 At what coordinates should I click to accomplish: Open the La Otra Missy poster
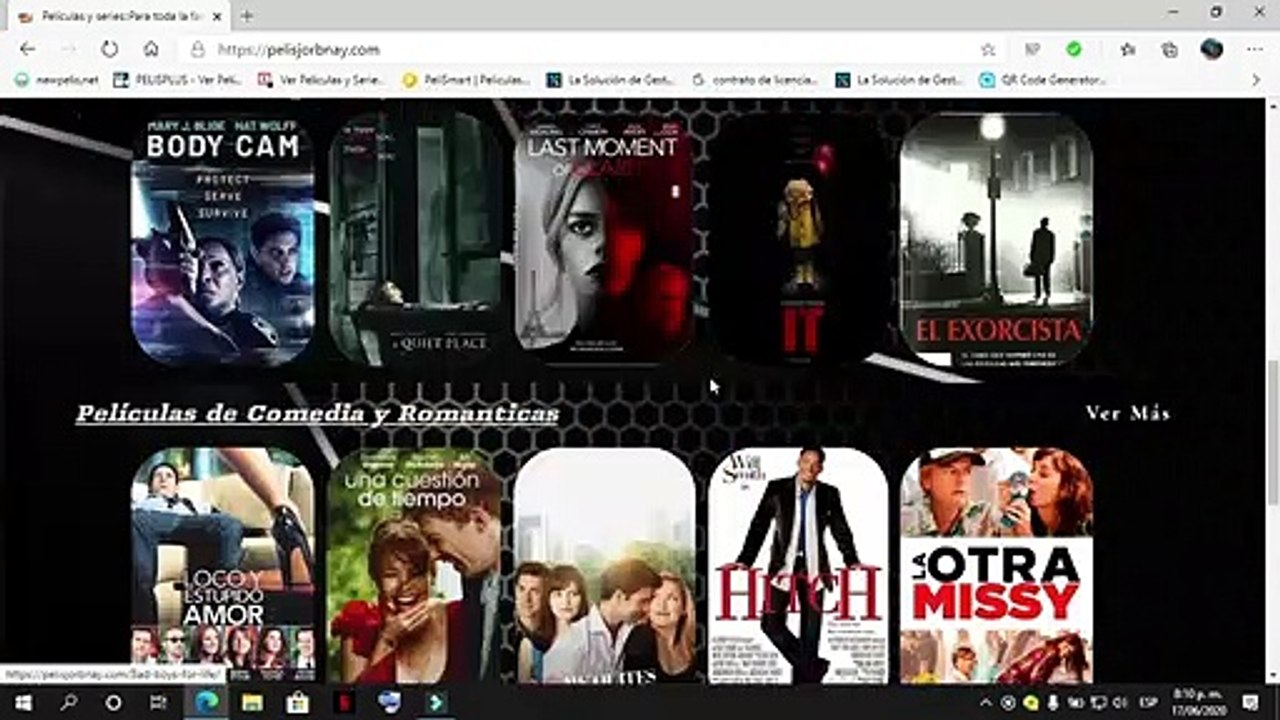996,565
